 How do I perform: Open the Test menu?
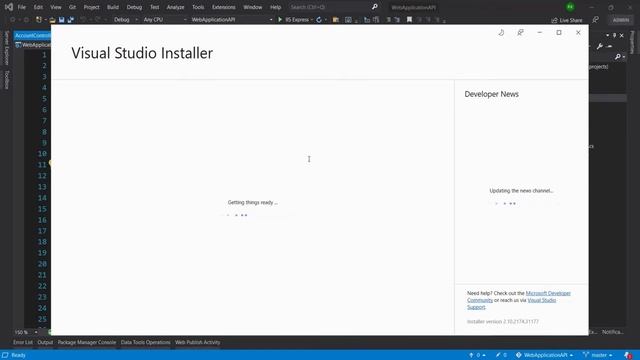(154, 7)
